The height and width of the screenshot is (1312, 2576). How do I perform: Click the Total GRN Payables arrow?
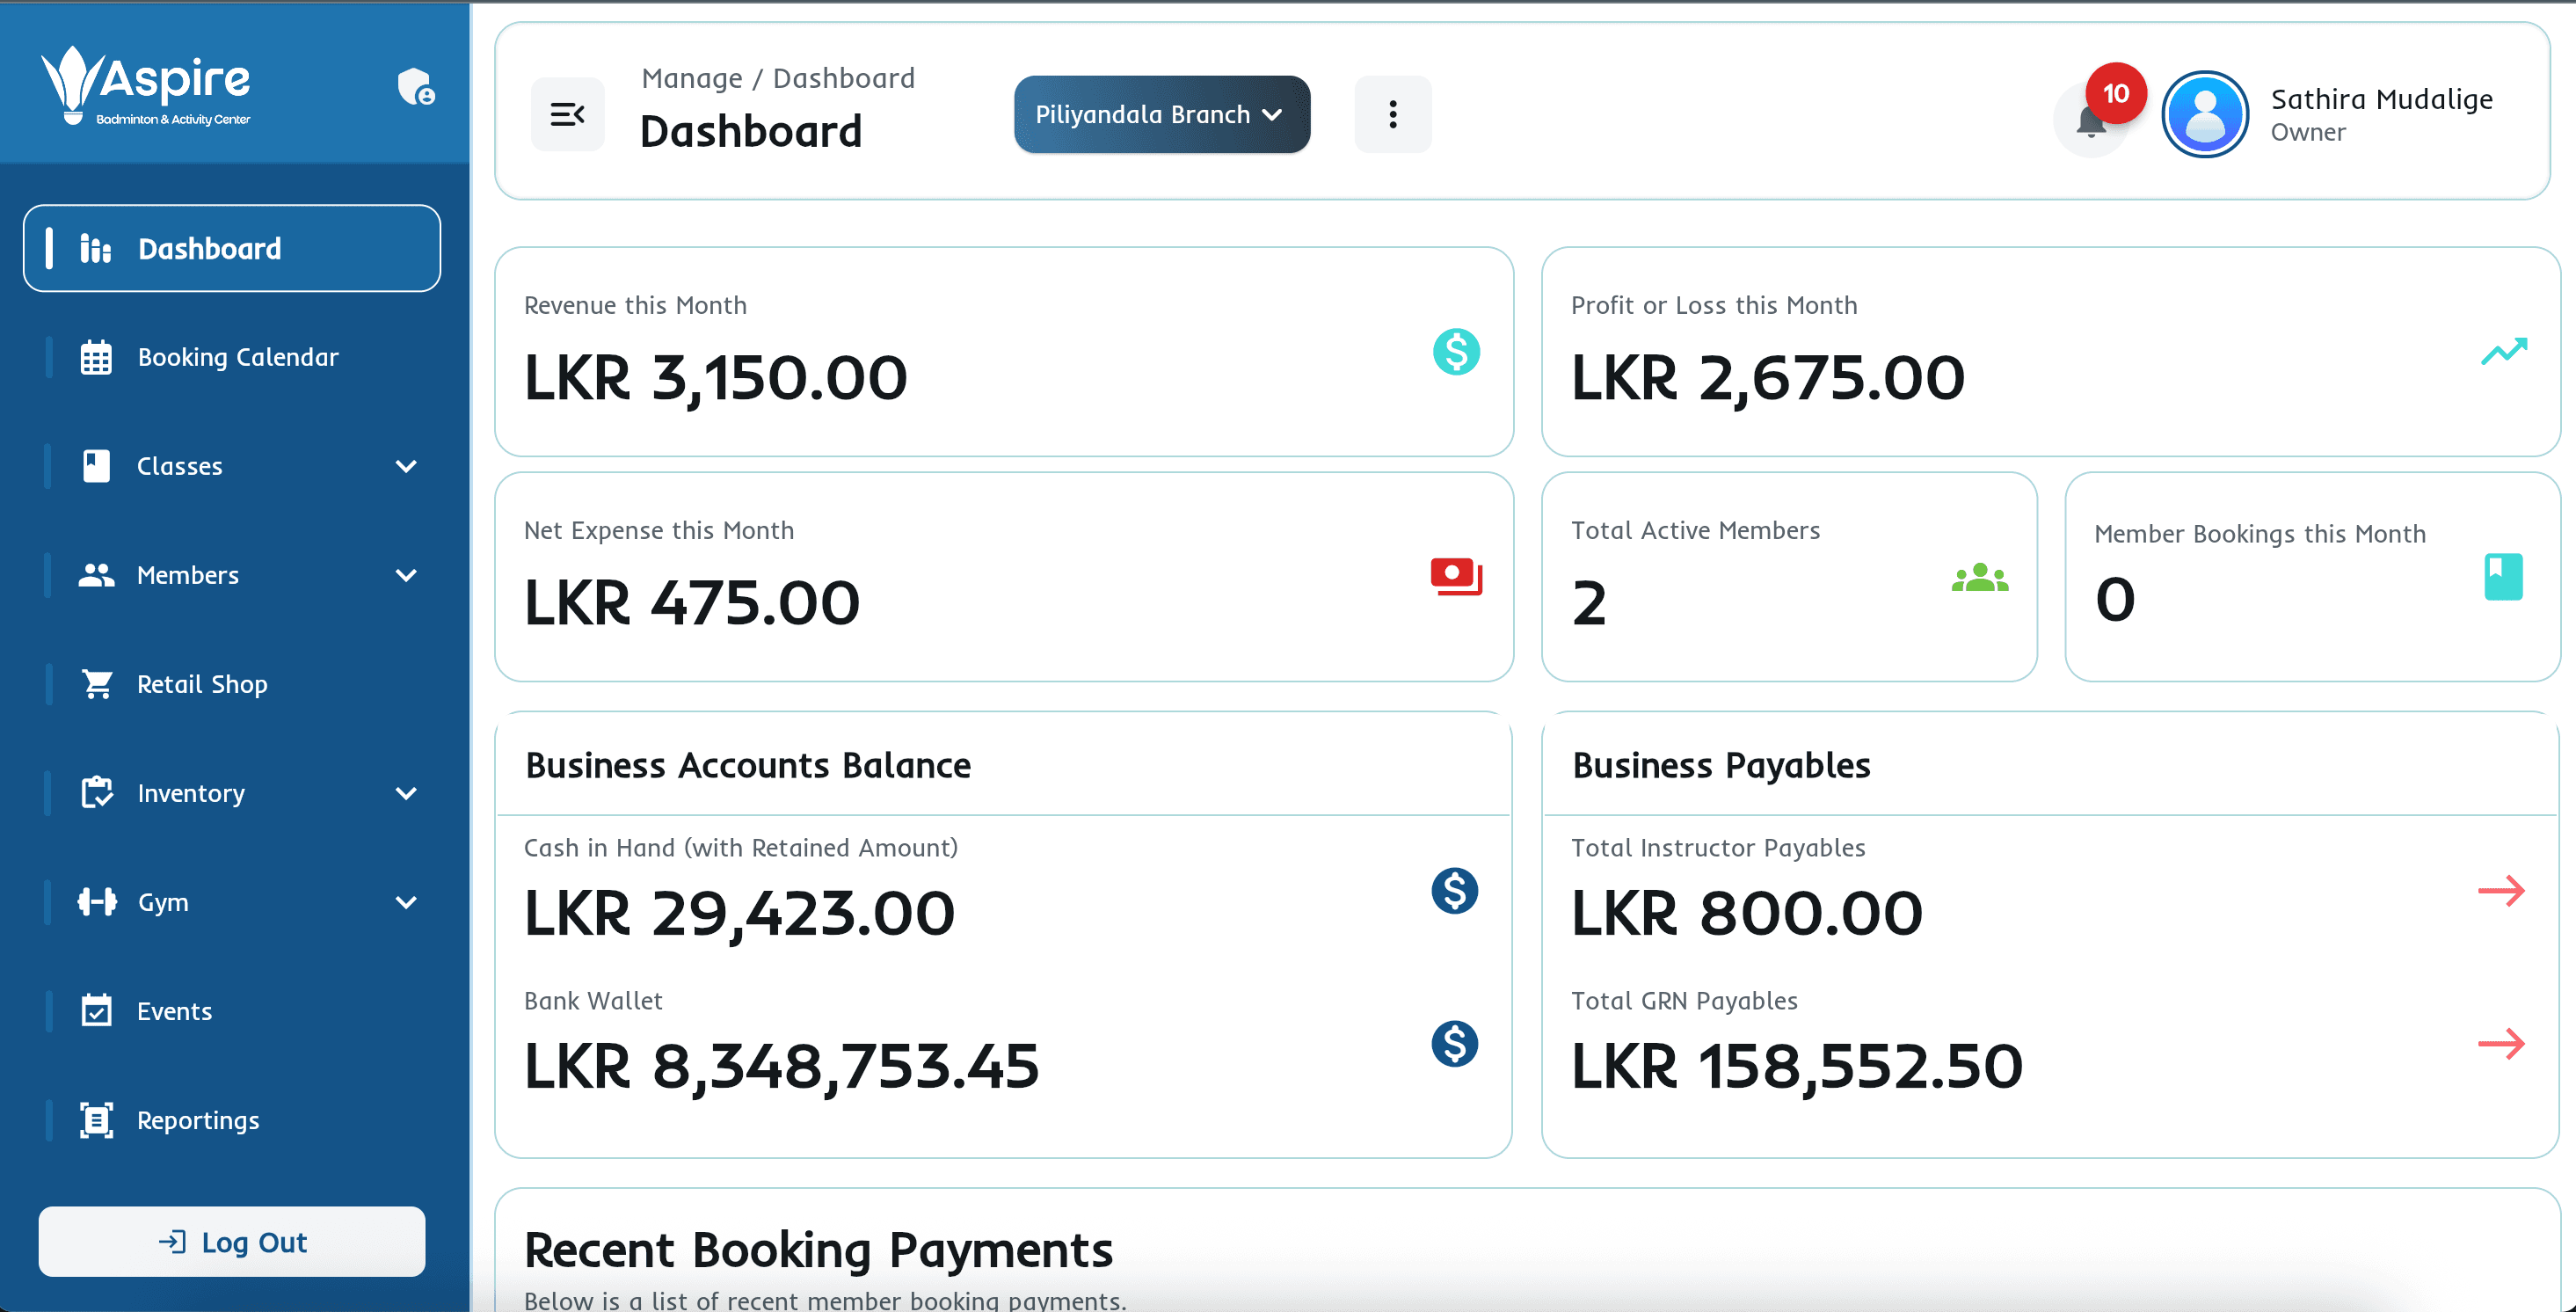2501,1044
